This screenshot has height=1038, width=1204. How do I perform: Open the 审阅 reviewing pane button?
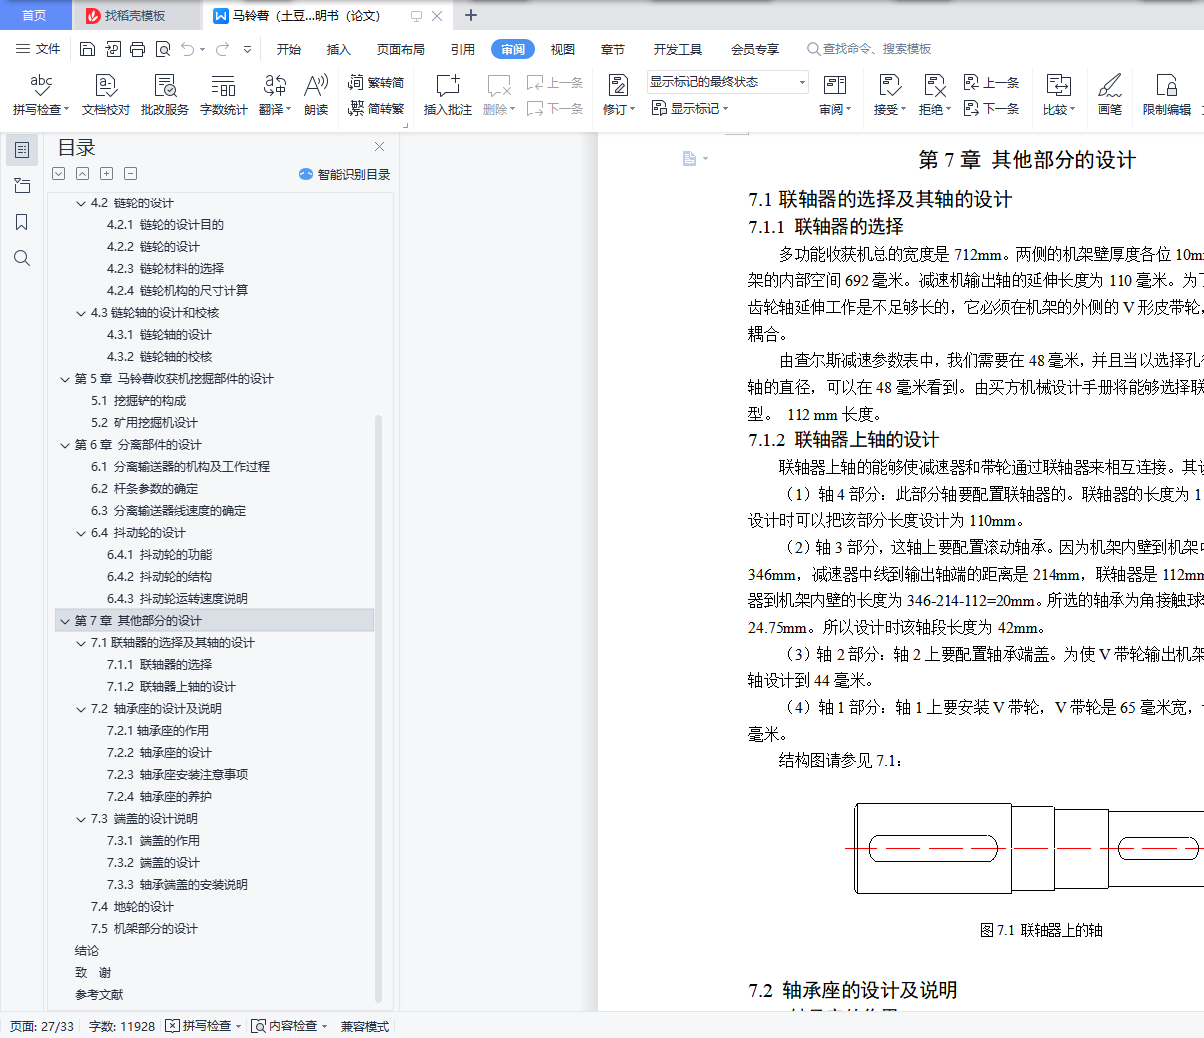coord(835,95)
